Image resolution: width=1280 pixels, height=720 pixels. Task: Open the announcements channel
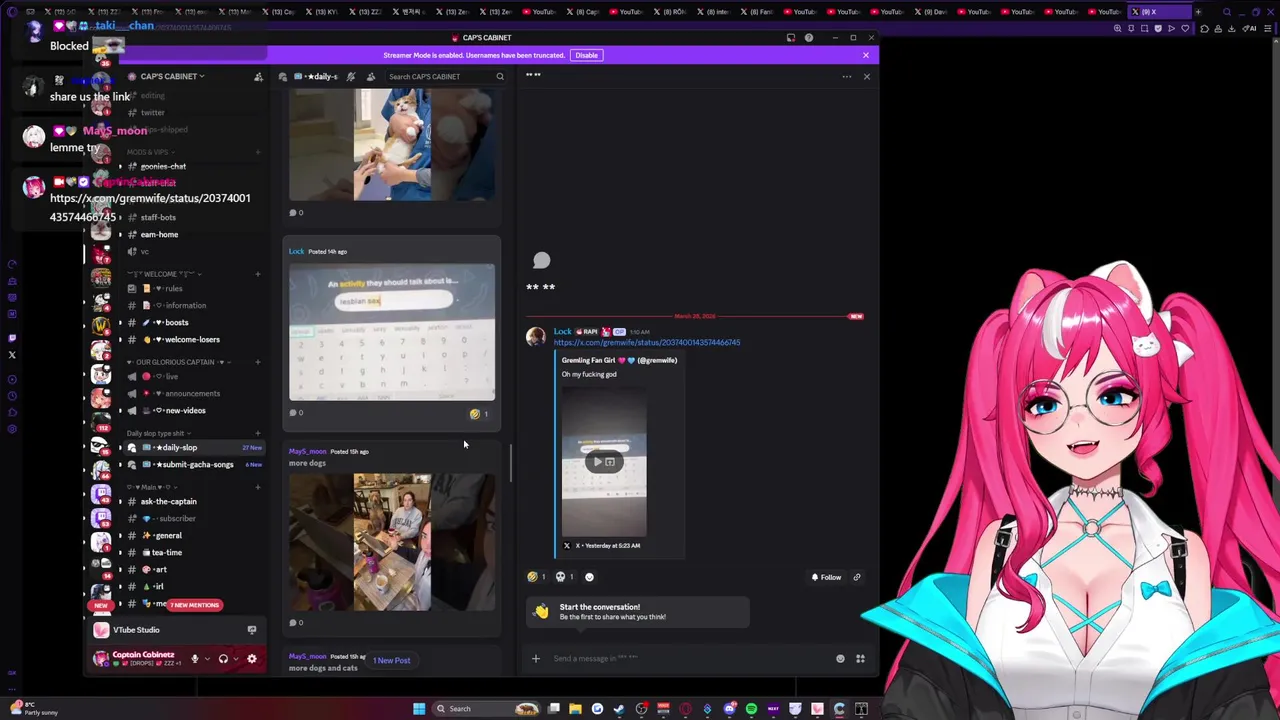tap(192, 393)
